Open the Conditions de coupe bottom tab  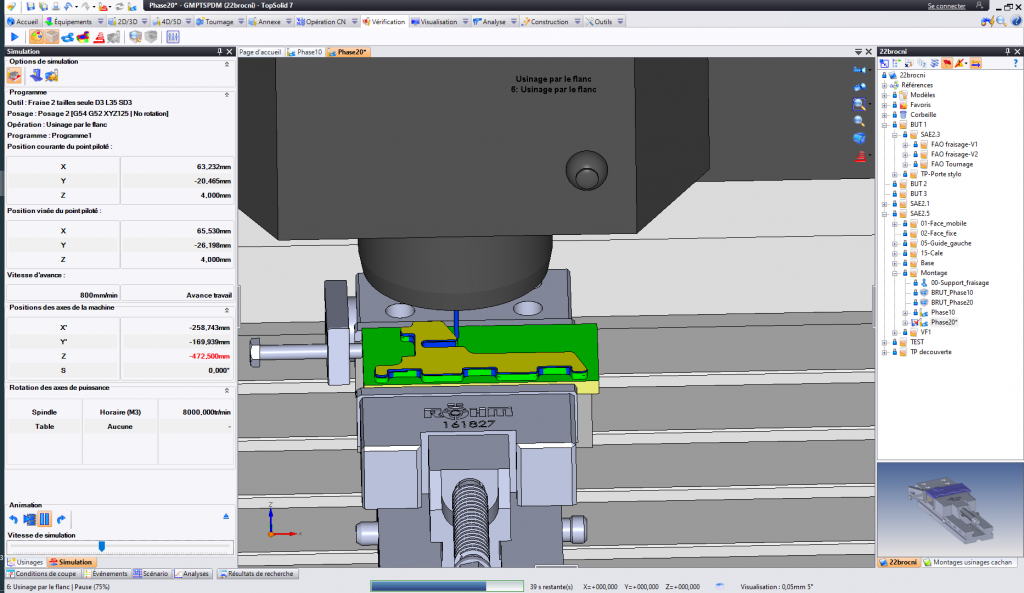coord(42,574)
